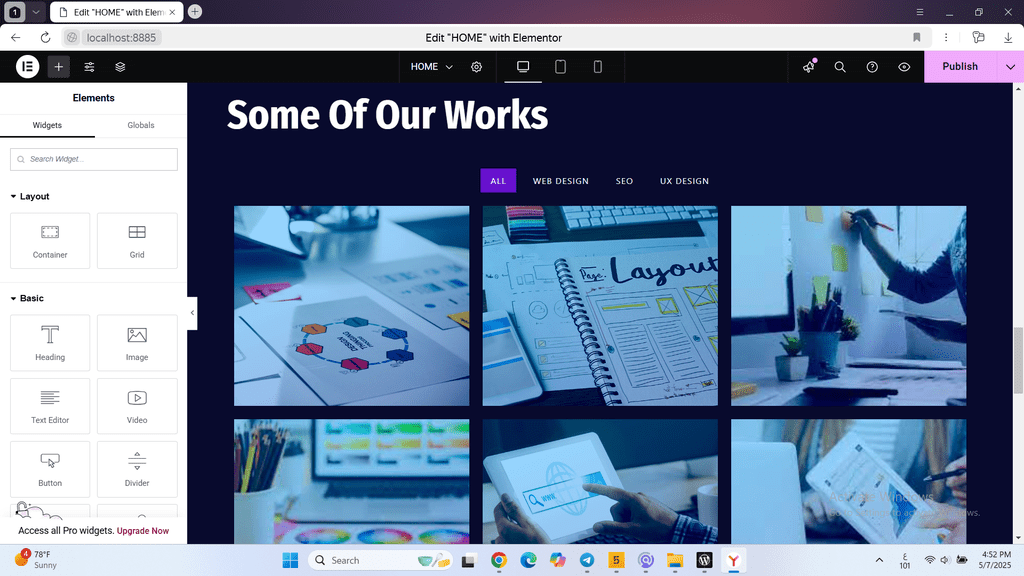Click the page vertical scrollbar thumb
Viewport: 1024px width, 576px height.
tap(1018, 360)
